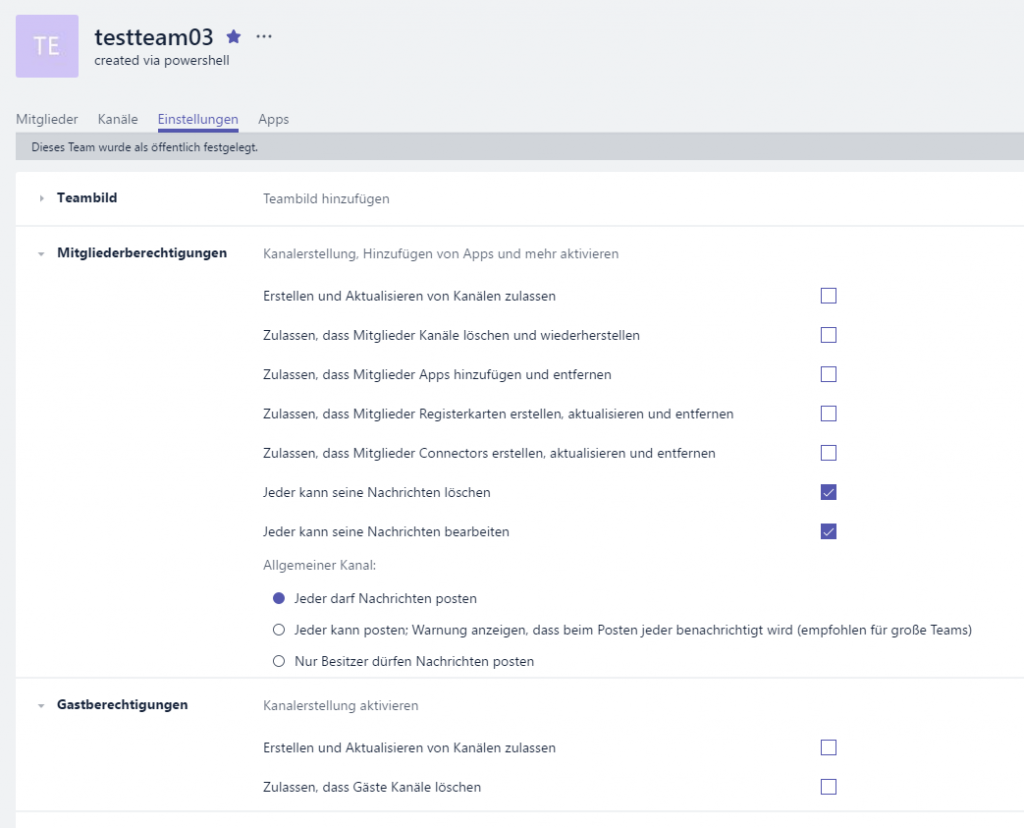The height and width of the screenshot is (828, 1024).
Task: Allow members to delete and restore channels
Action: click(828, 334)
